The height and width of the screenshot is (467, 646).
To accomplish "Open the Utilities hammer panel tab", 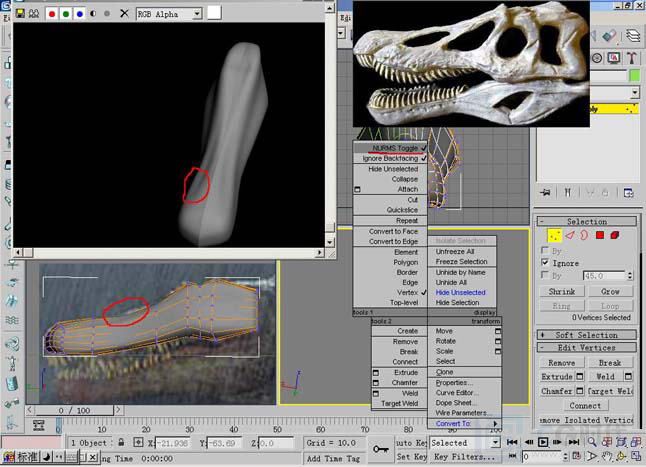I will (x=632, y=58).
